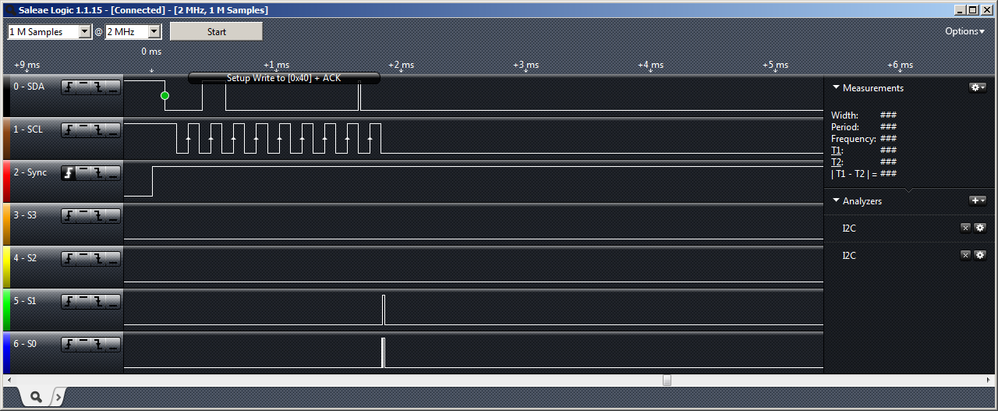Viewport: 998px width, 411px height.
Task: Set falling edge trigger on 4 - S2
Action: (98, 259)
